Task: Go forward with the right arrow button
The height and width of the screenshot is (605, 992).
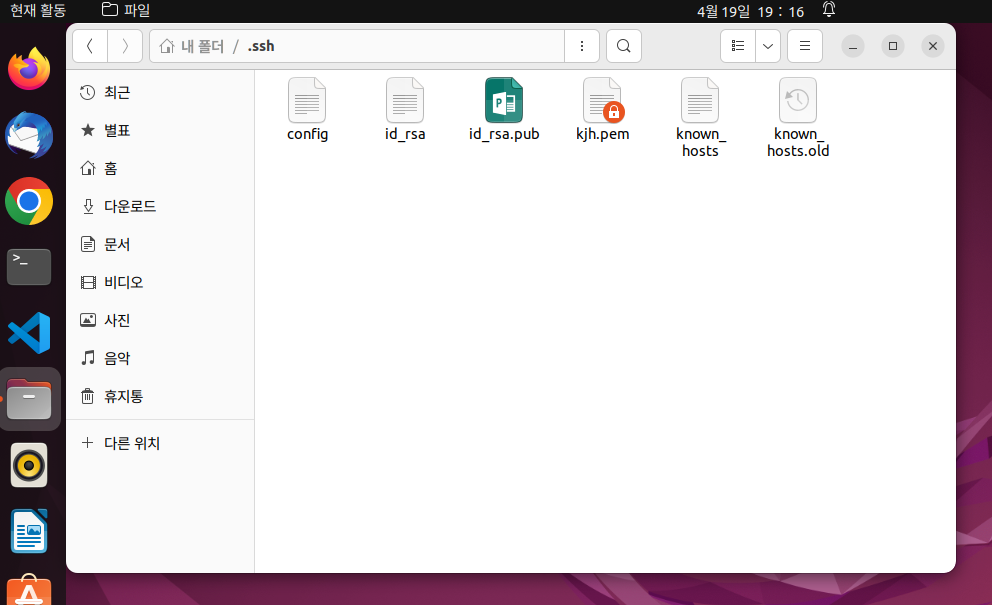Action: [x=125, y=46]
